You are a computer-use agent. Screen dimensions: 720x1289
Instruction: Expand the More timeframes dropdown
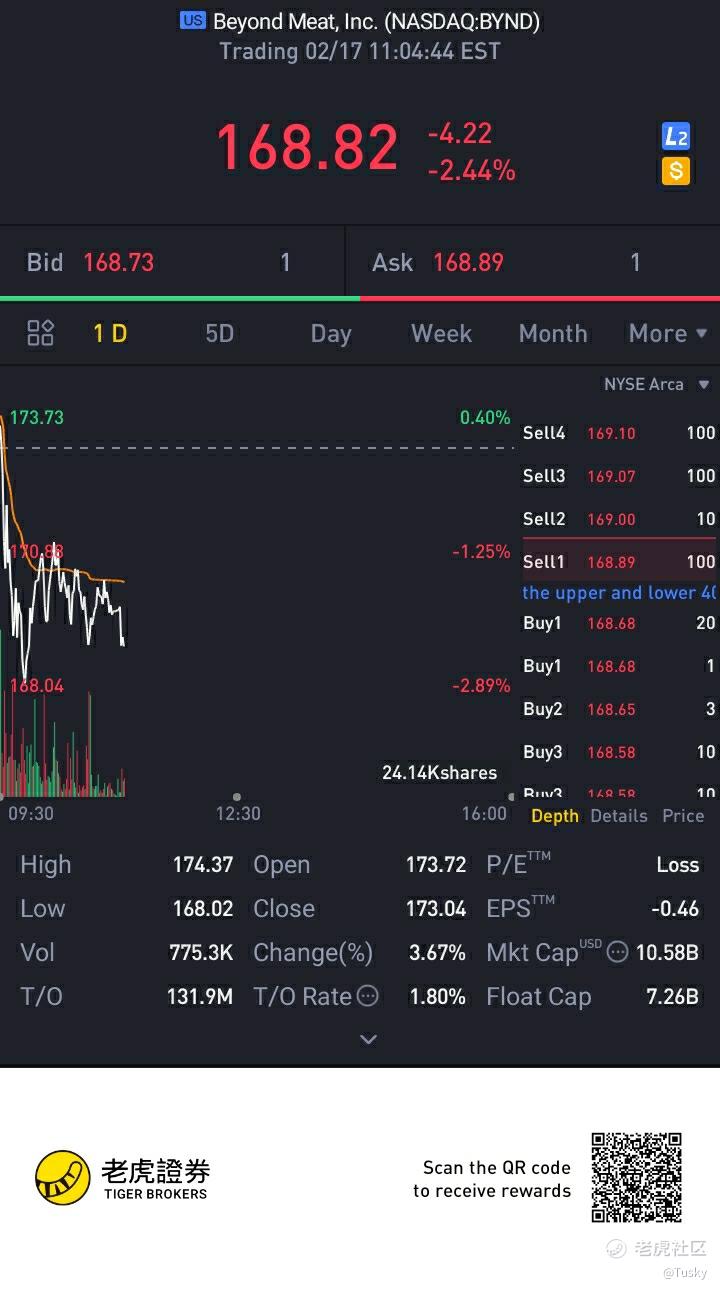pyautogui.click(x=667, y=333)
